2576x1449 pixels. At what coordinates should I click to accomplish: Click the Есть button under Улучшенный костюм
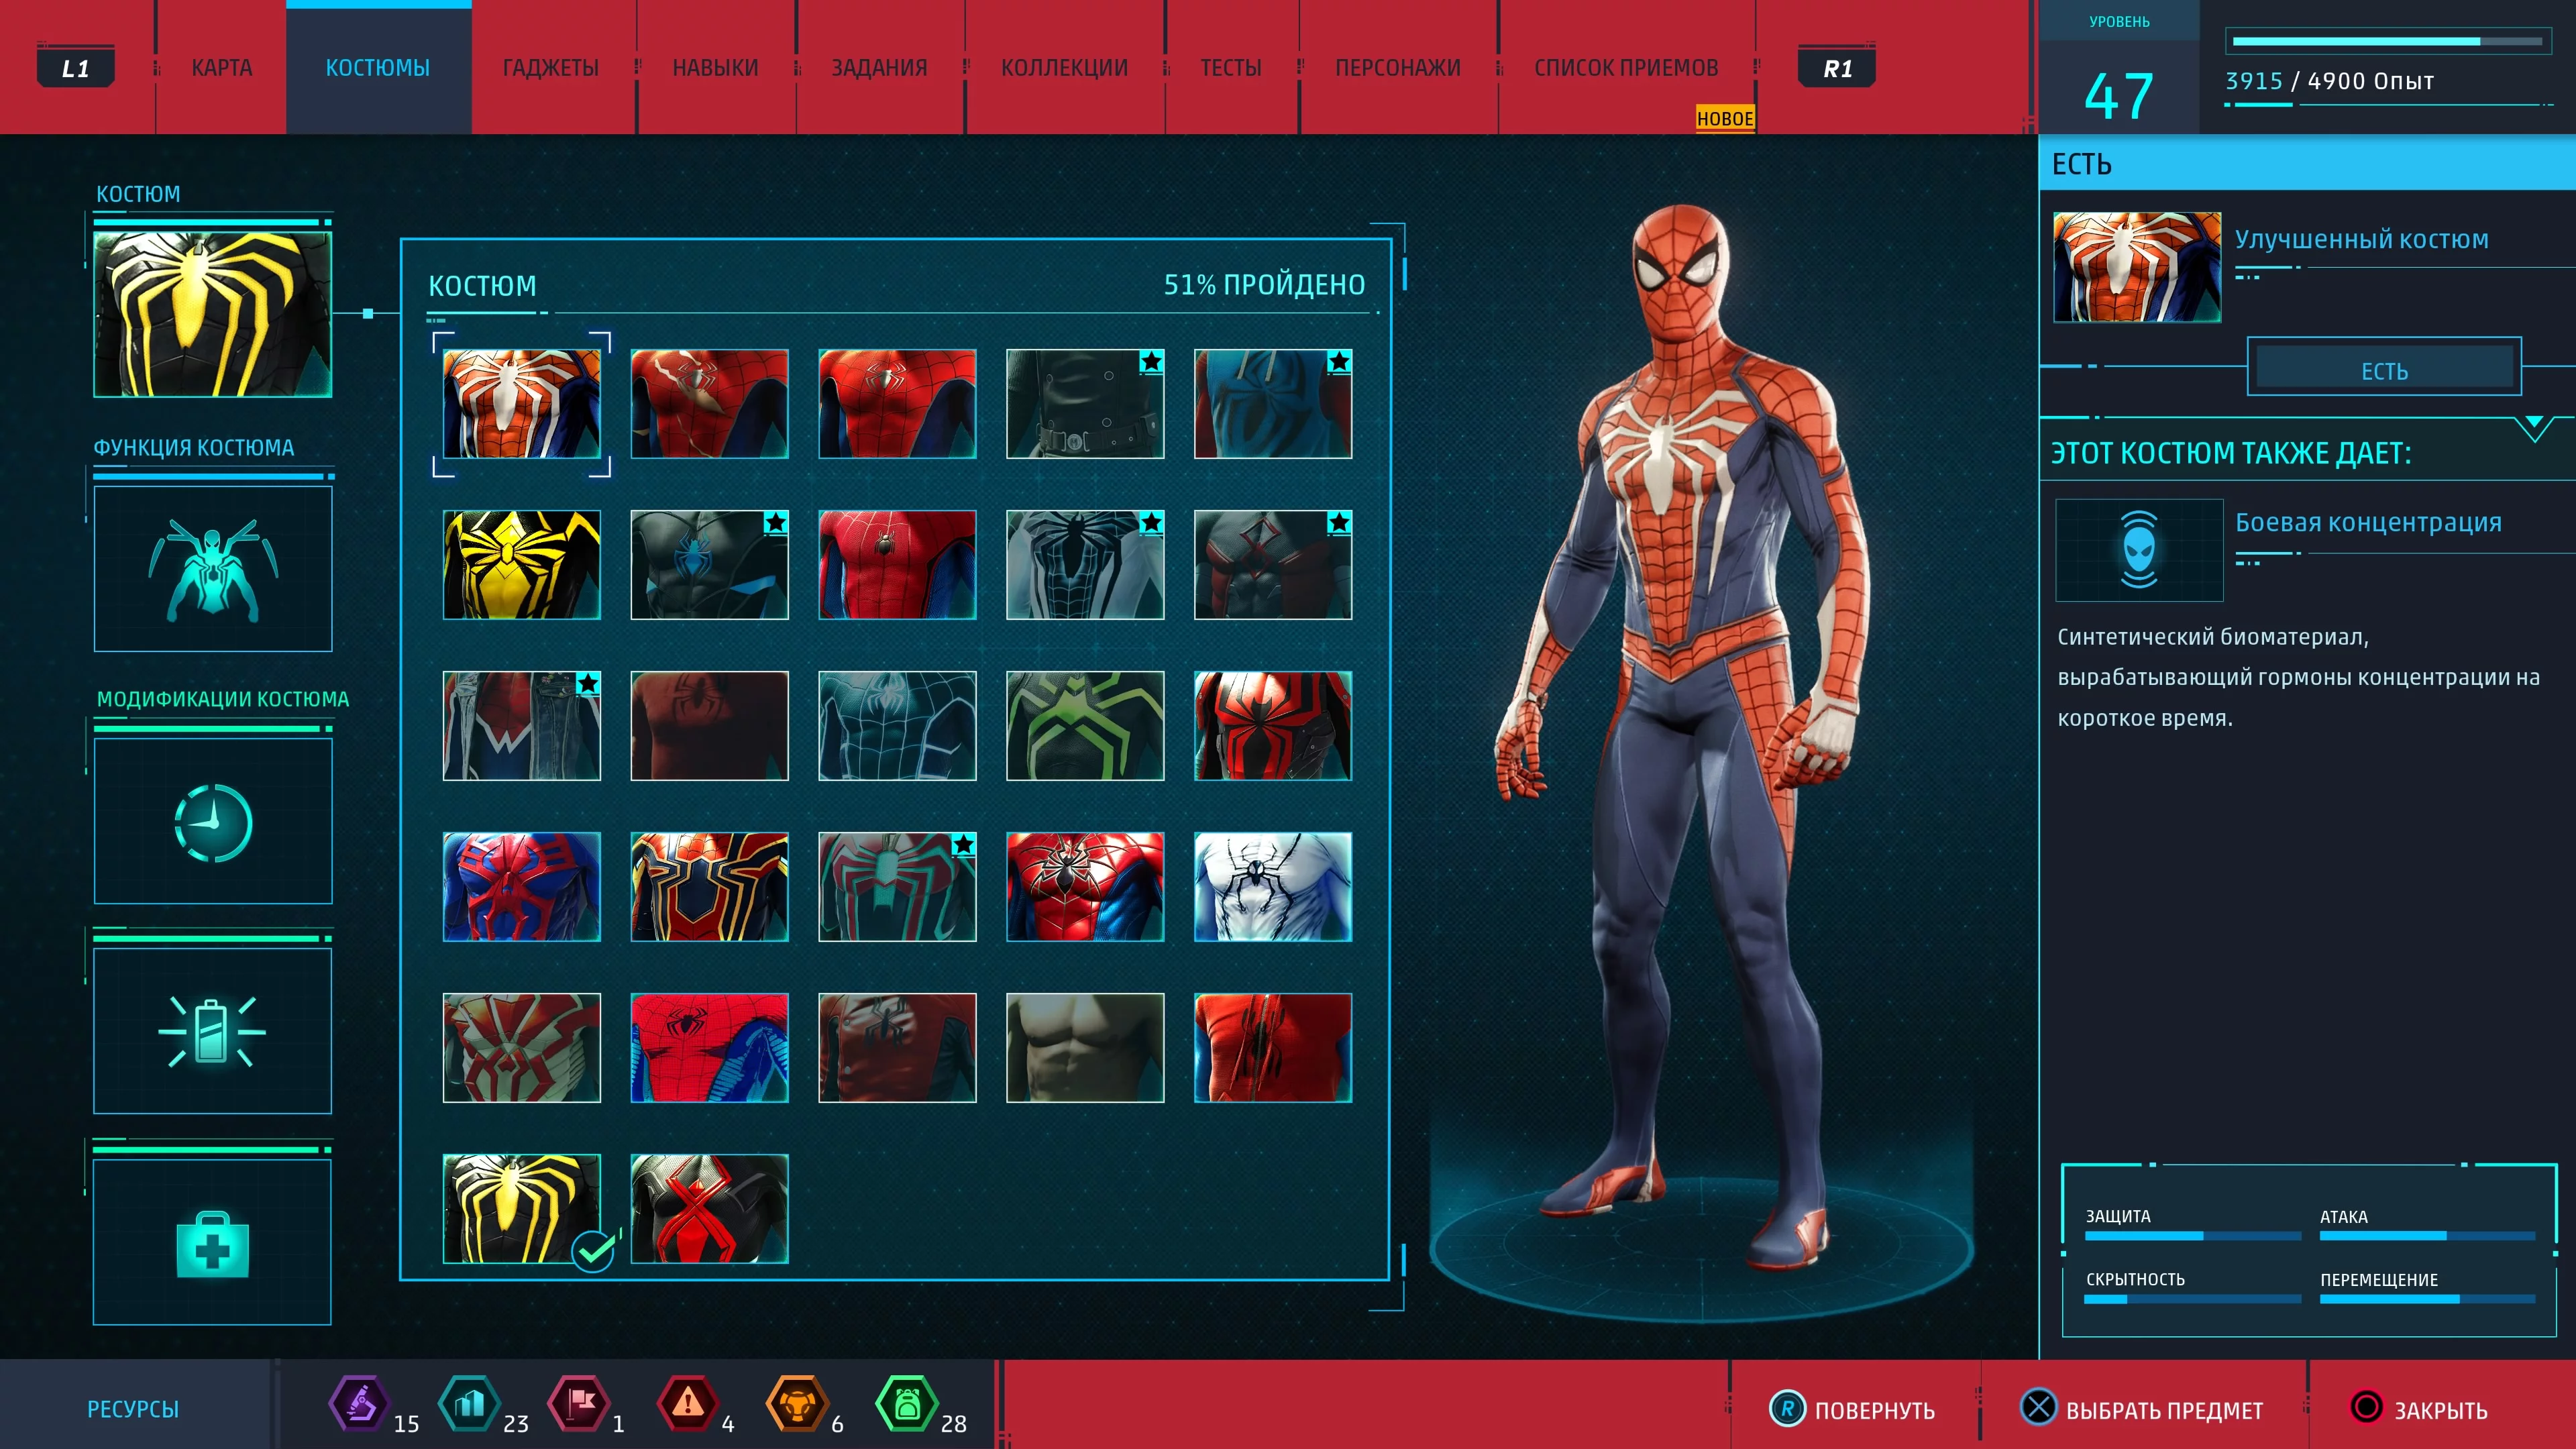2384,367
